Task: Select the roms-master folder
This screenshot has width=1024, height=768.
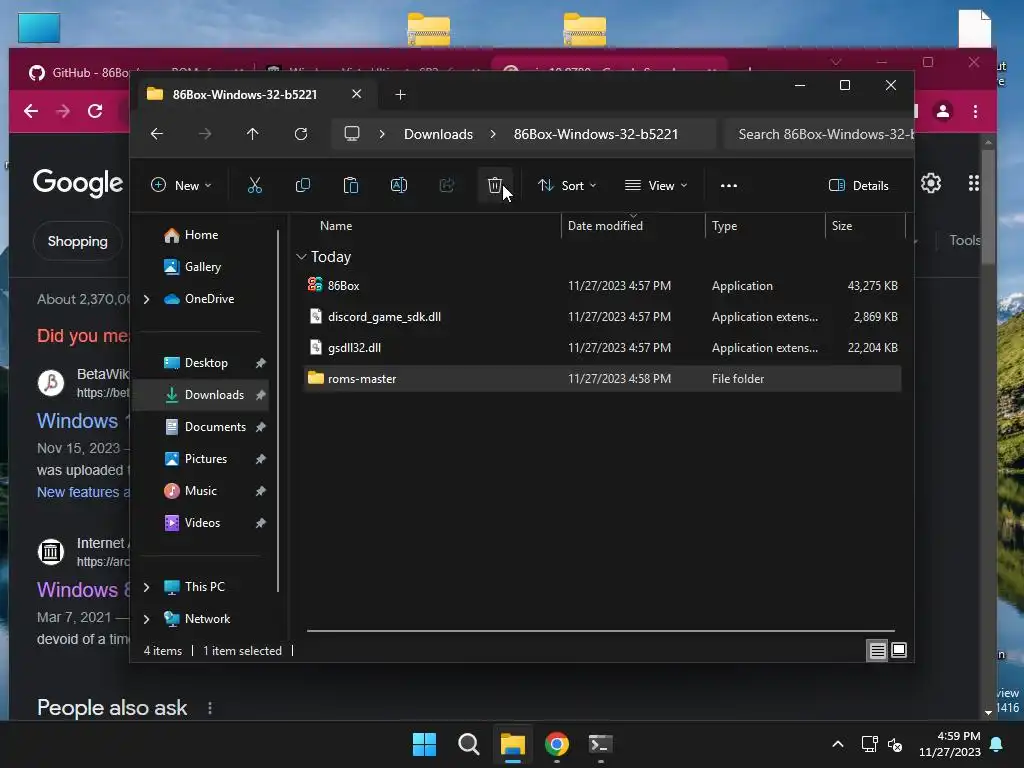Action: pos(602,379)
